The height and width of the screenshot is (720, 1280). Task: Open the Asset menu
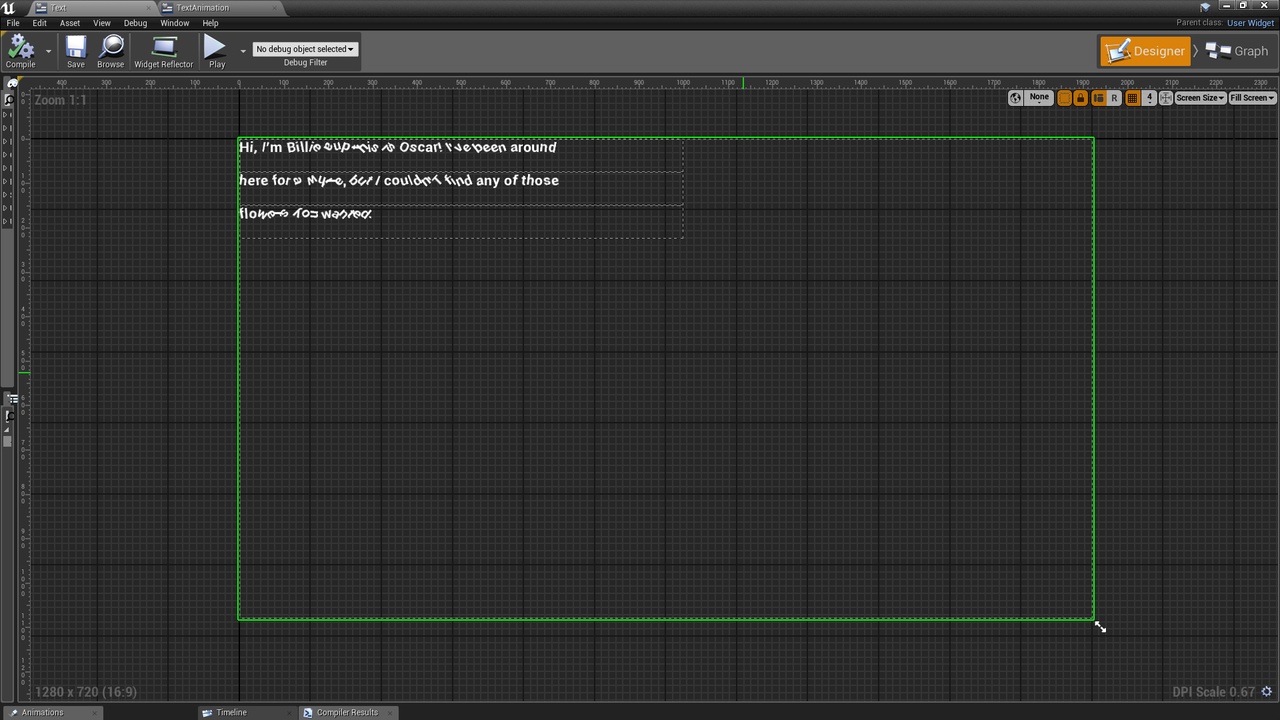coord(70,23)
